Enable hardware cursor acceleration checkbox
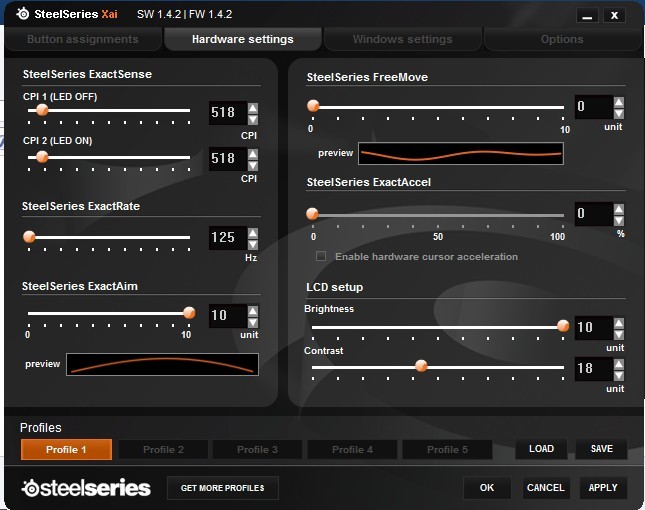The image size is (645, 510). 321,256
